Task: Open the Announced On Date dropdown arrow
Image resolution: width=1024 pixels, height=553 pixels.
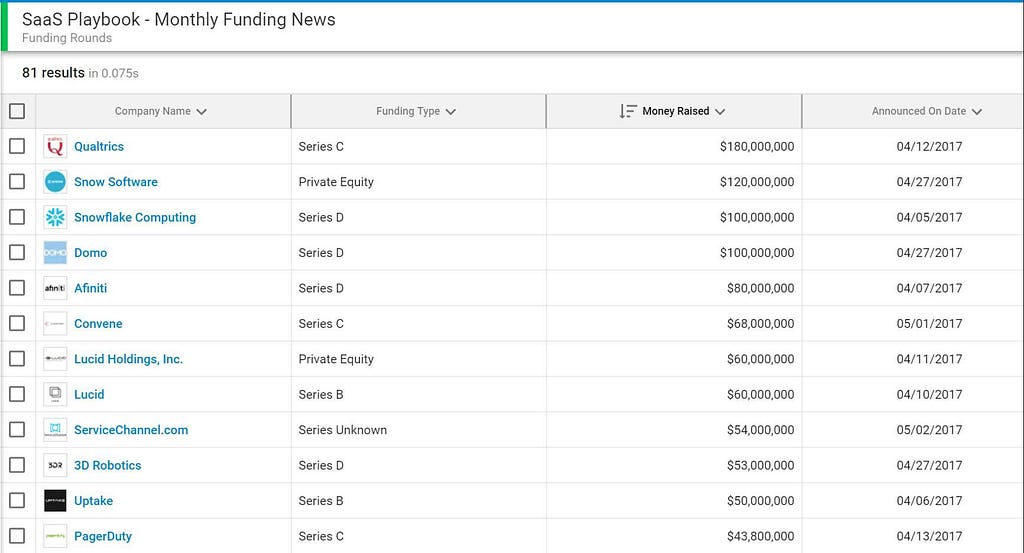Action: pyautogui.click(x=976, y=112)
